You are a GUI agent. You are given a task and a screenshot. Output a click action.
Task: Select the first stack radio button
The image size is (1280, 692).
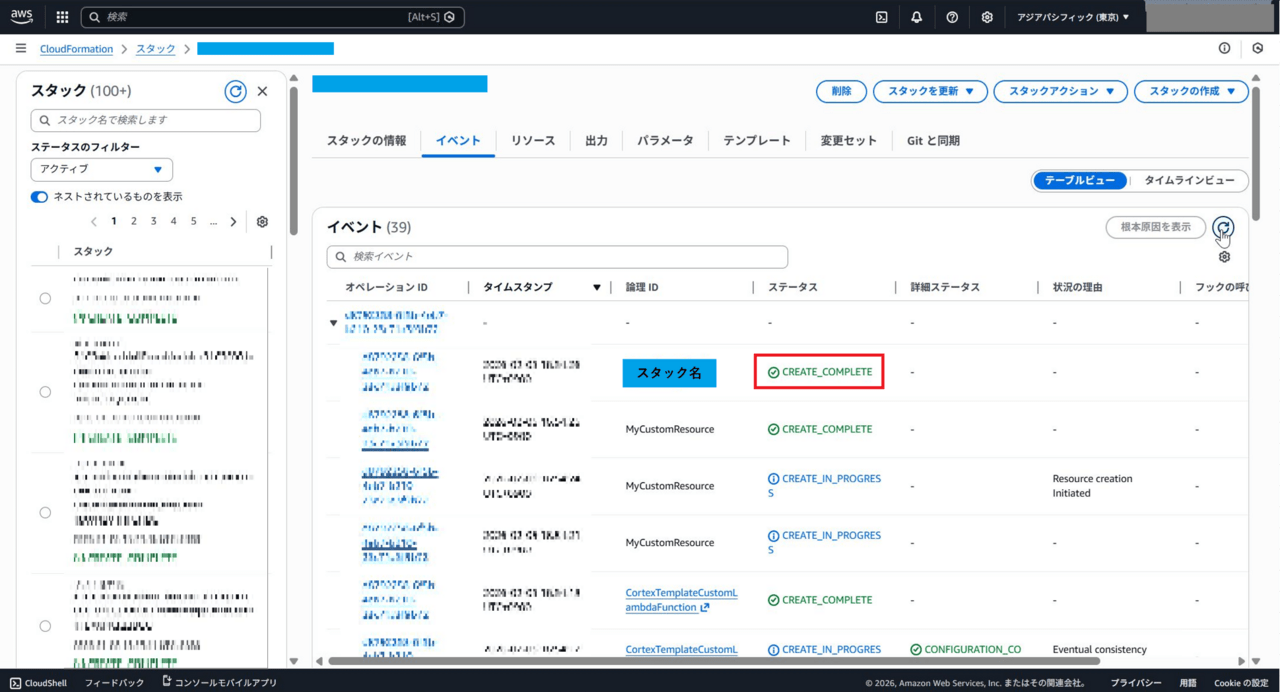(45, 298)
